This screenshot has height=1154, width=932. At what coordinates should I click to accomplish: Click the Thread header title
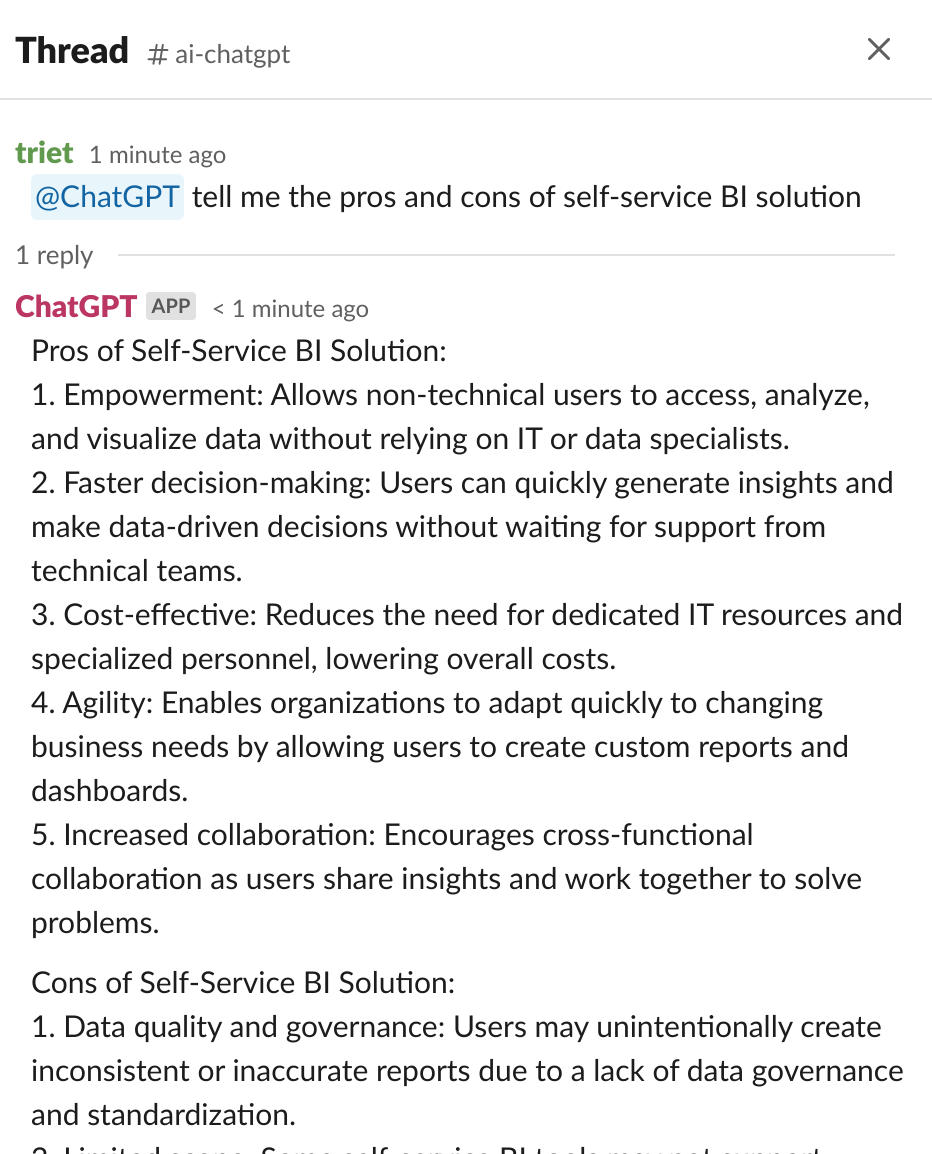71,50
